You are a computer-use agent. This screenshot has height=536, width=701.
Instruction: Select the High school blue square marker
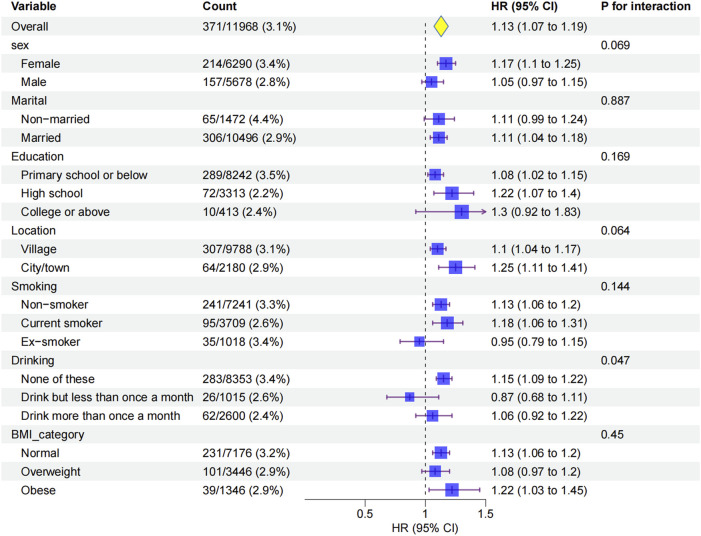[452, 194]
